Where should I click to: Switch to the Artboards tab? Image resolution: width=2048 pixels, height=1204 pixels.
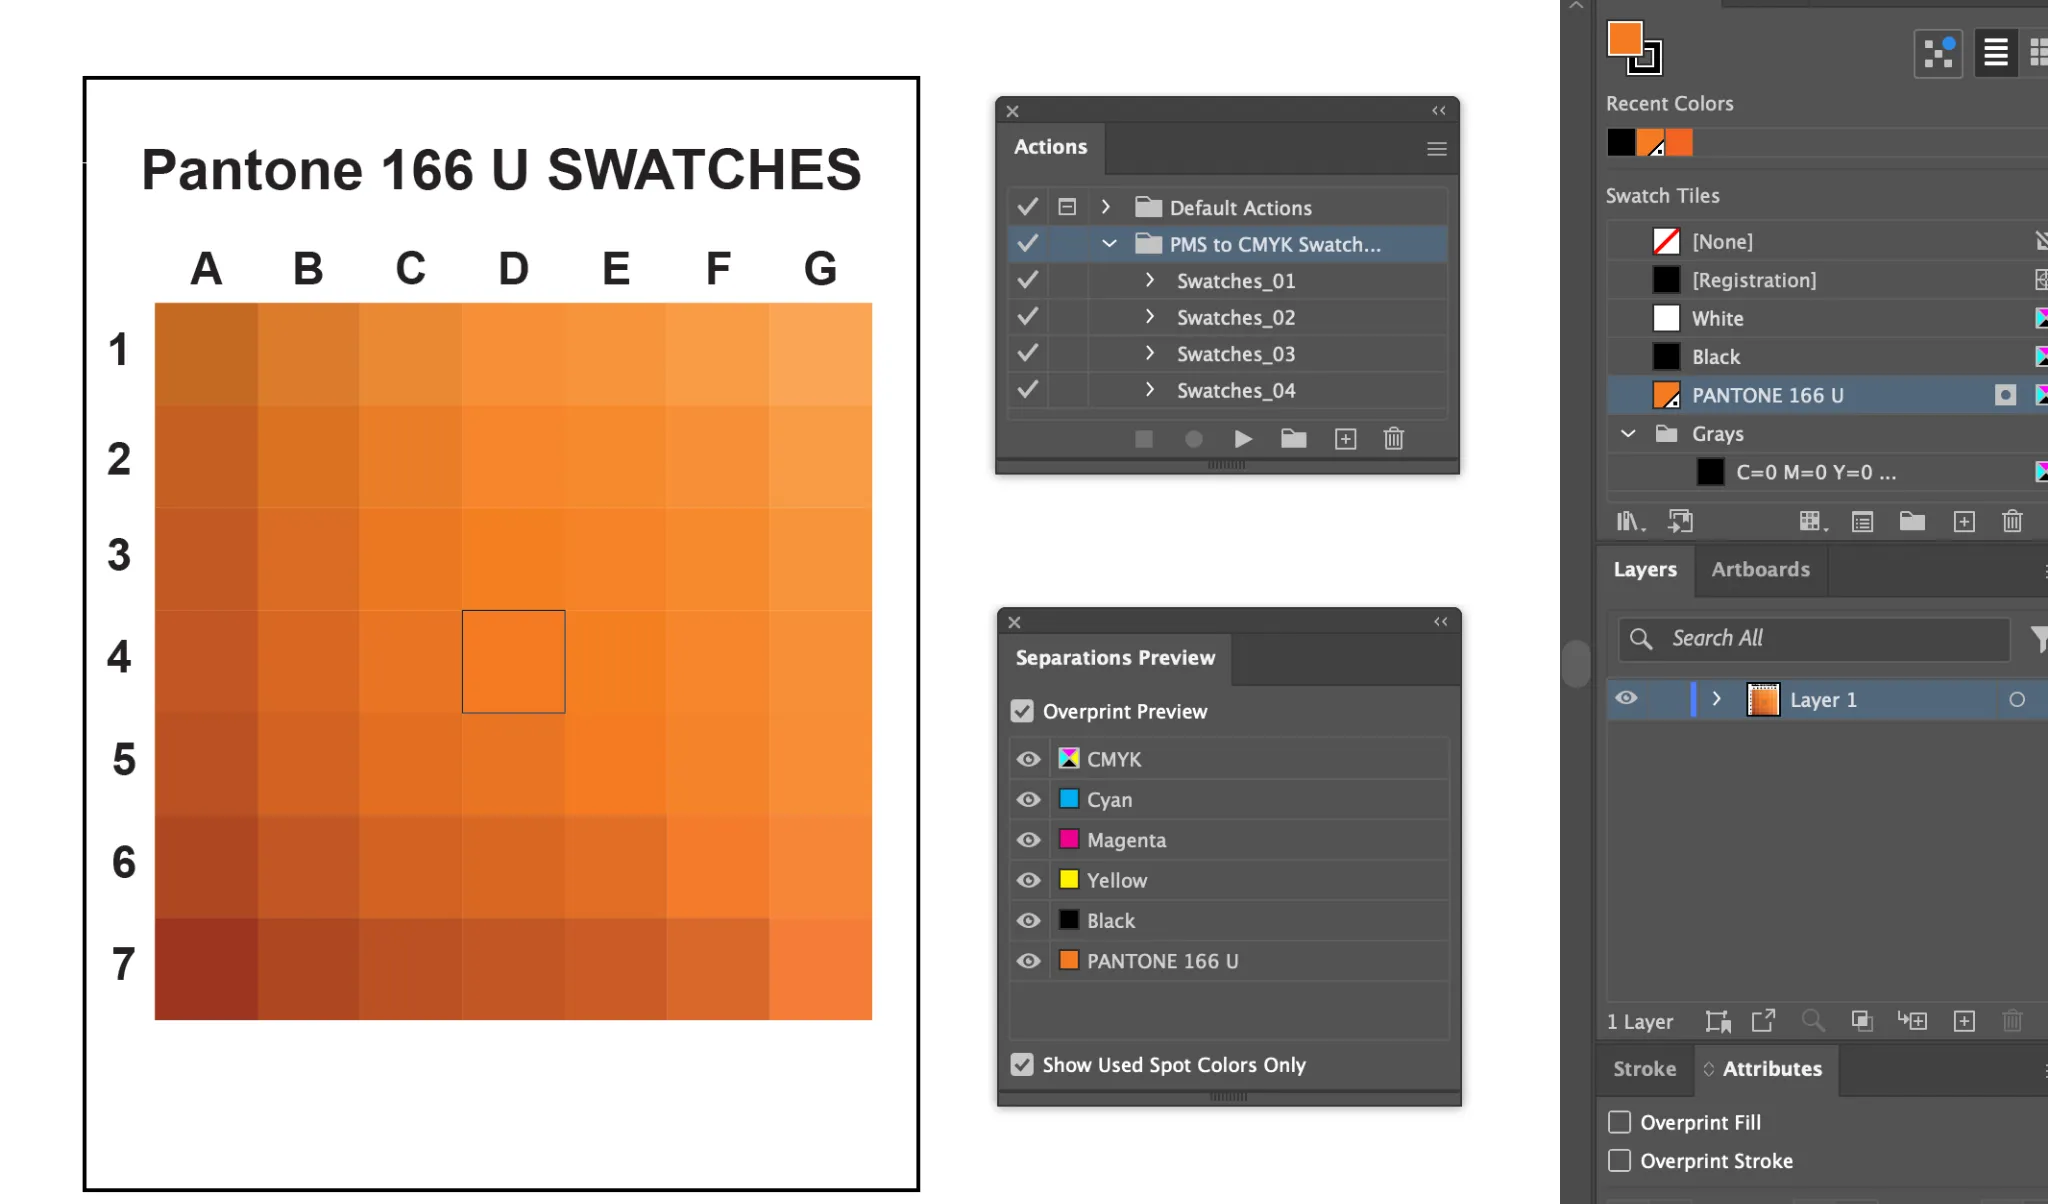(x=1760, y=570)
